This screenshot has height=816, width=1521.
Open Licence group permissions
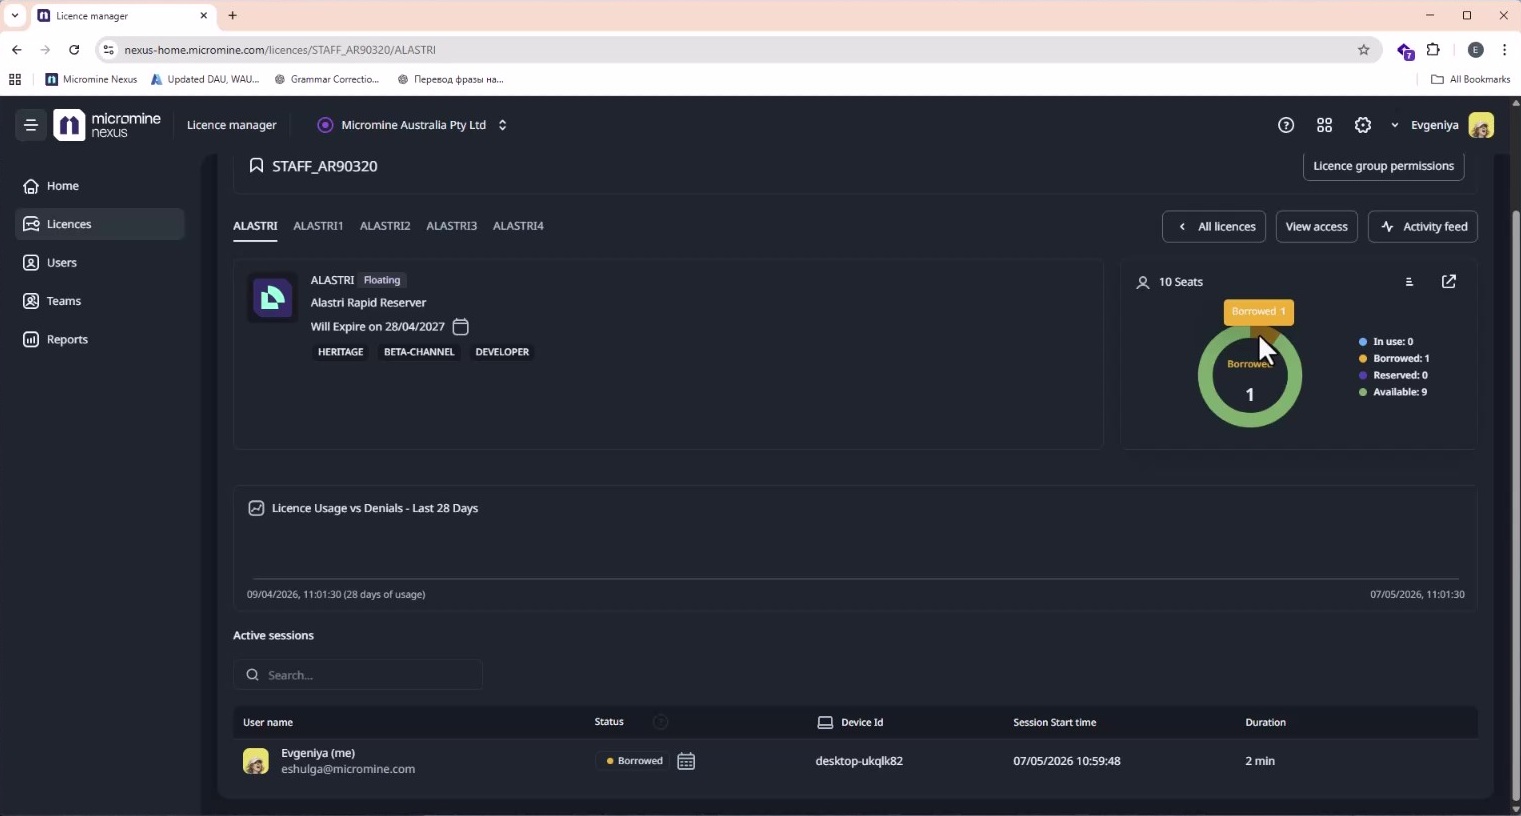pos(1383,166)
